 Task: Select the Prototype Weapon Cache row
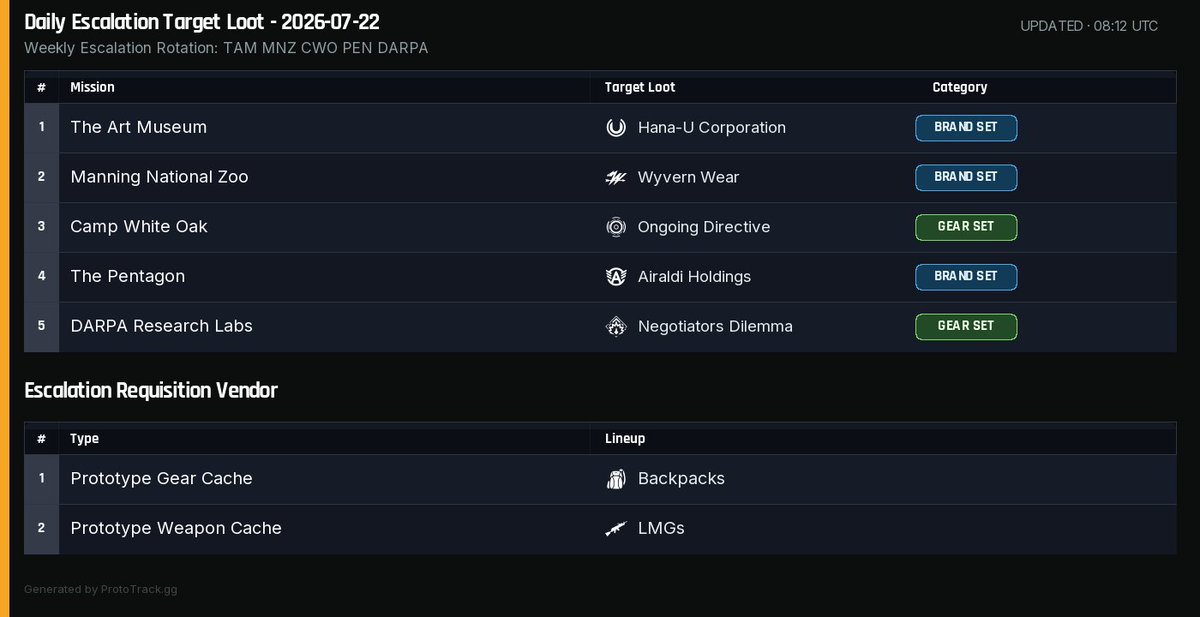tap(600, 529)
